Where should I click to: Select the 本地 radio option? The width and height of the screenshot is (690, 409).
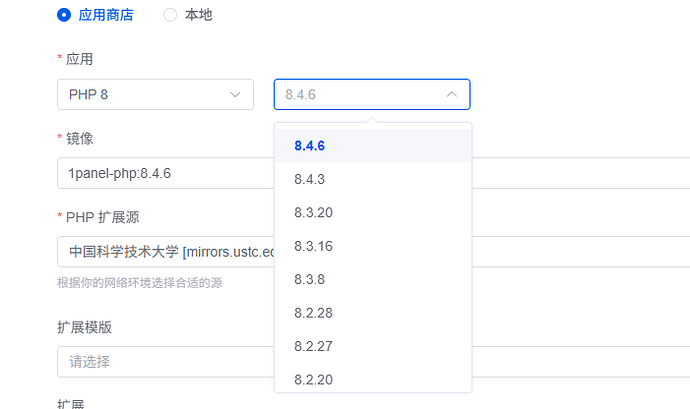coord(170,15)
